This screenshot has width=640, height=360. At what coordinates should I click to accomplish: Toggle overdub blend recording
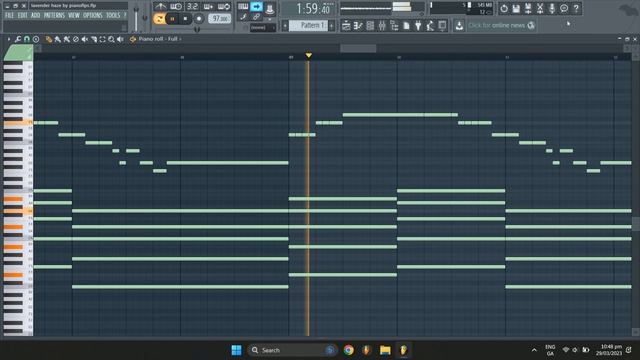click(208, 7)
